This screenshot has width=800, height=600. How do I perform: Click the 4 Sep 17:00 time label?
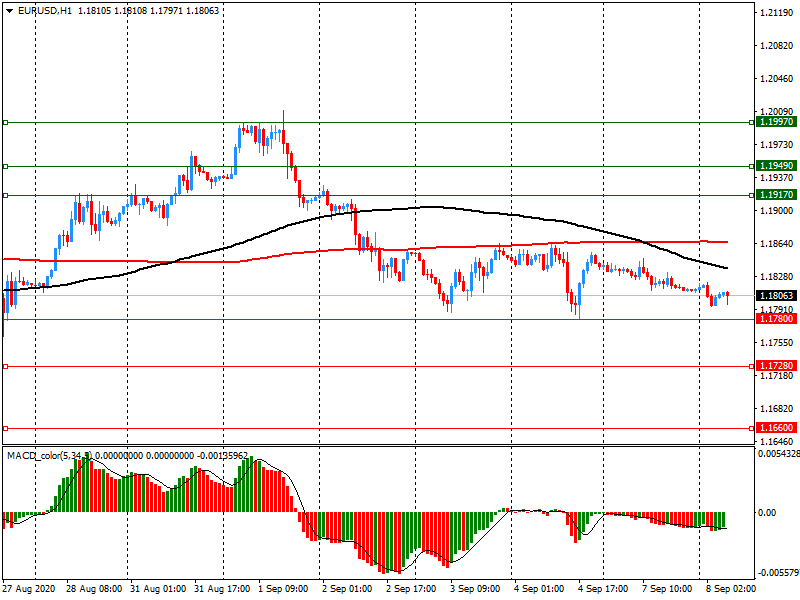tap(603, 589)
